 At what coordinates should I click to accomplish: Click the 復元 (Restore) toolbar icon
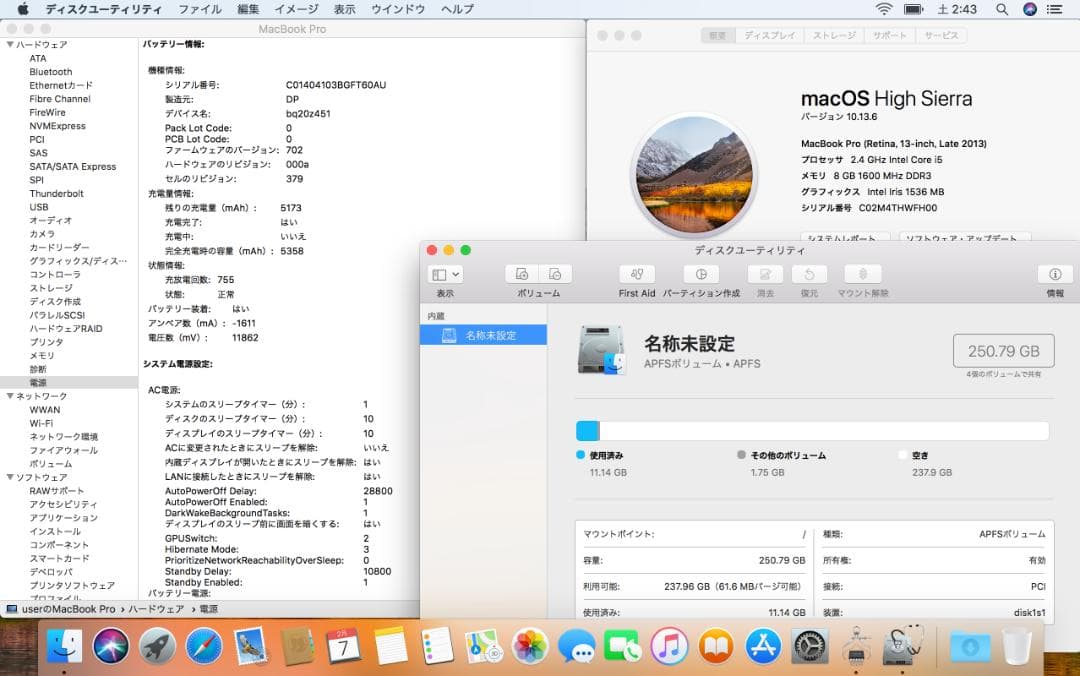[809, 274]
